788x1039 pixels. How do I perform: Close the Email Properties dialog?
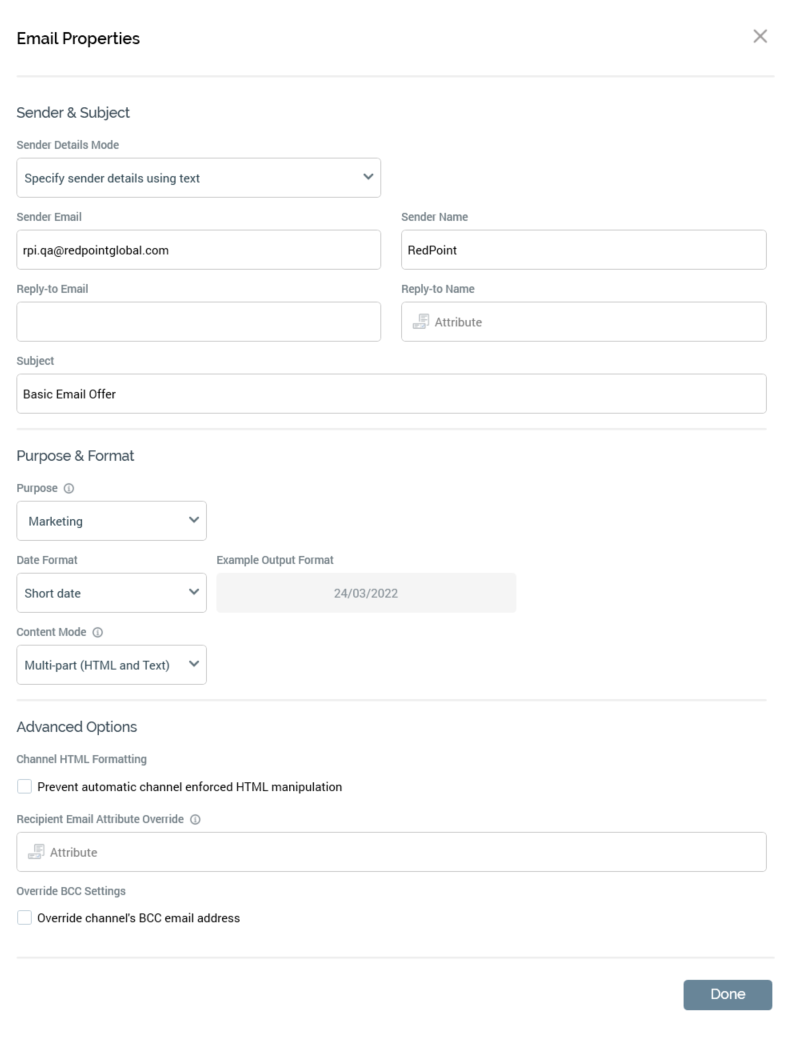pyautogui.click(x=760, y=37)
